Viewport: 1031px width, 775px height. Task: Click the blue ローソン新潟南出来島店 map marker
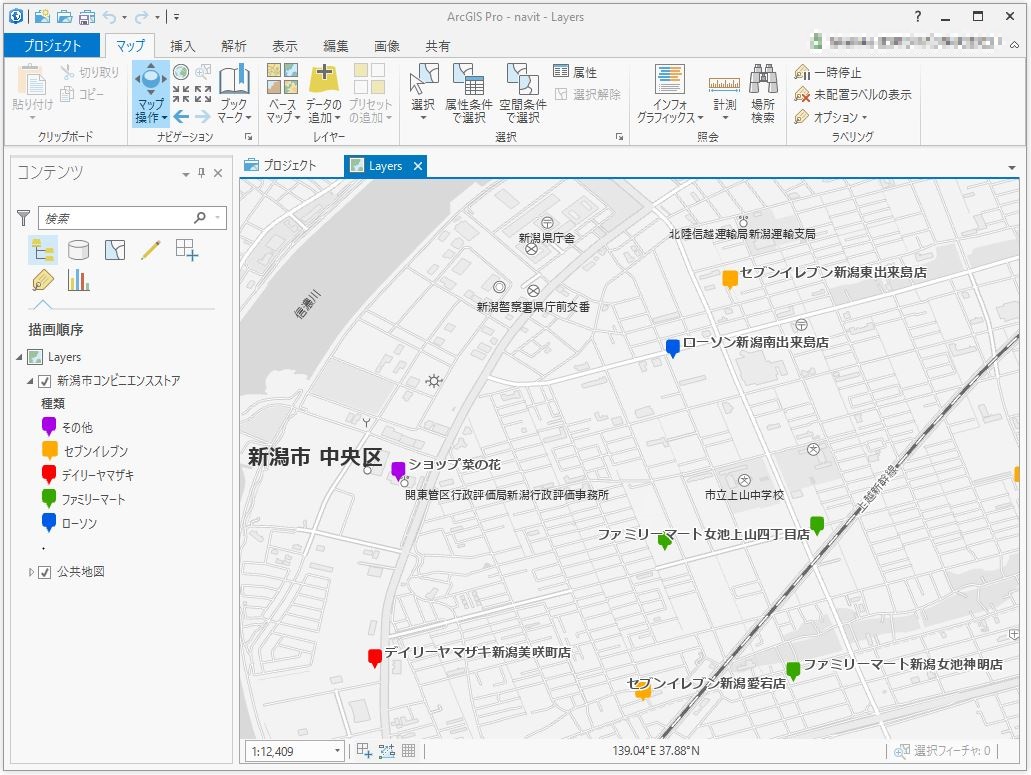click(673, 348)
